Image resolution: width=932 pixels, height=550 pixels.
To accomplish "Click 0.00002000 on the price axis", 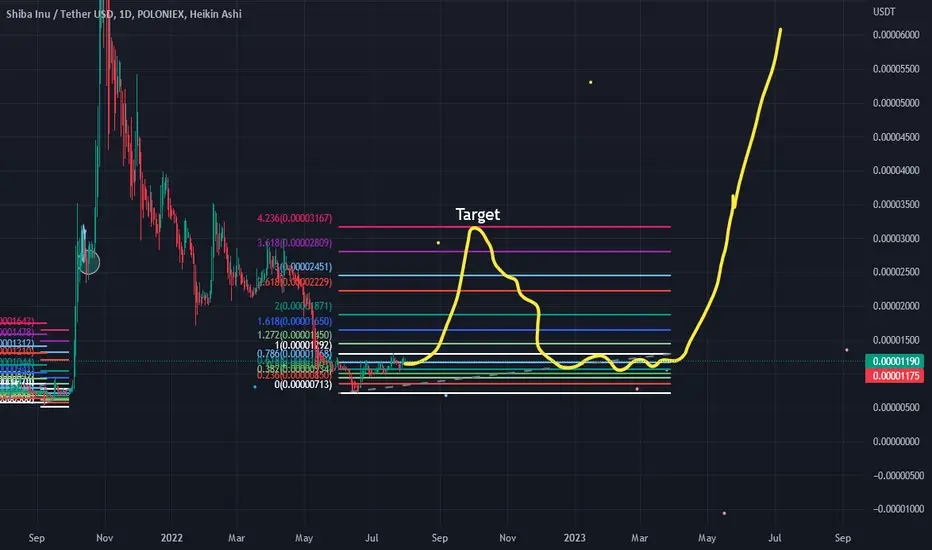I will [x=896, y=306].
